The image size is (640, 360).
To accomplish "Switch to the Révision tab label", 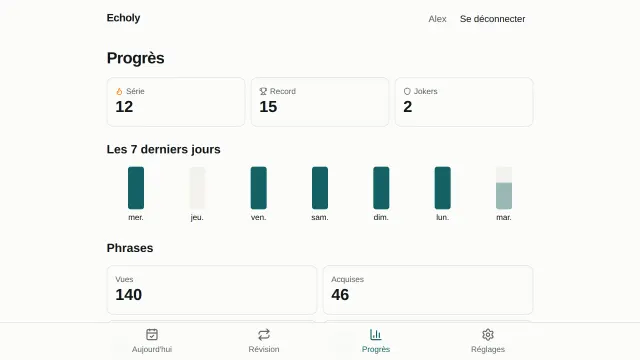I will pos(264,349).
